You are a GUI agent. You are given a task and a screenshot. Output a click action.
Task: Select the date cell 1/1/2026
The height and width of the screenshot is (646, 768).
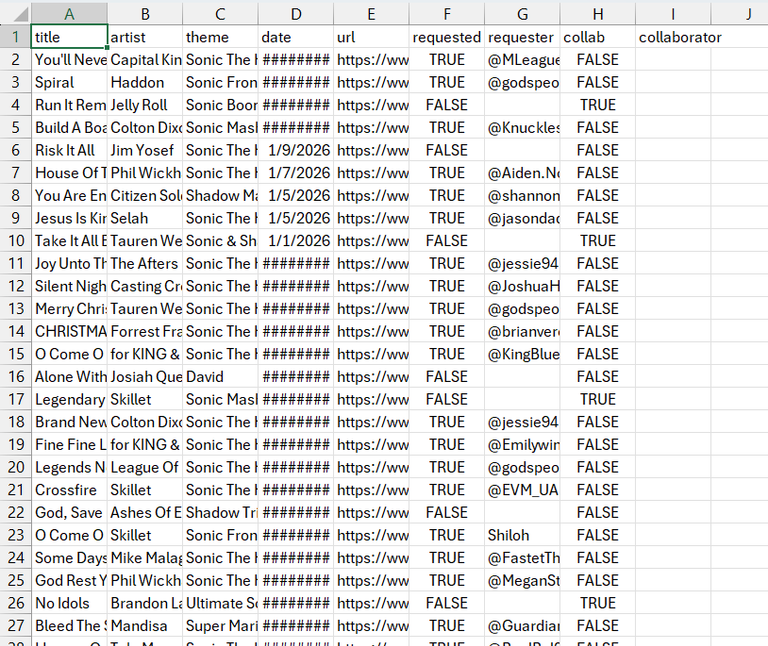[x=296, y=241]
